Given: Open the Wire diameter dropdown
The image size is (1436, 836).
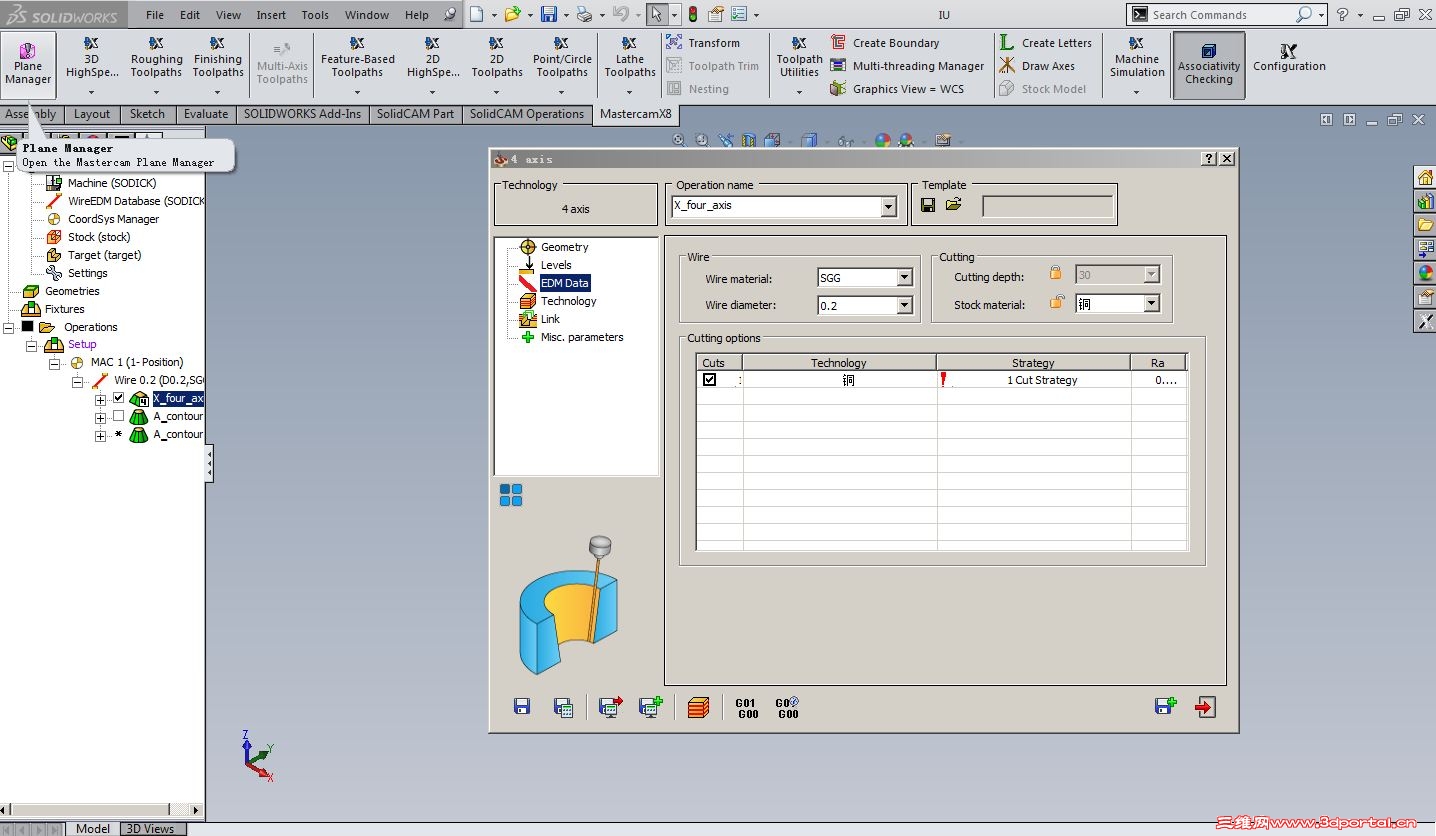Looking at the screenshot, I should pos(904,306).
